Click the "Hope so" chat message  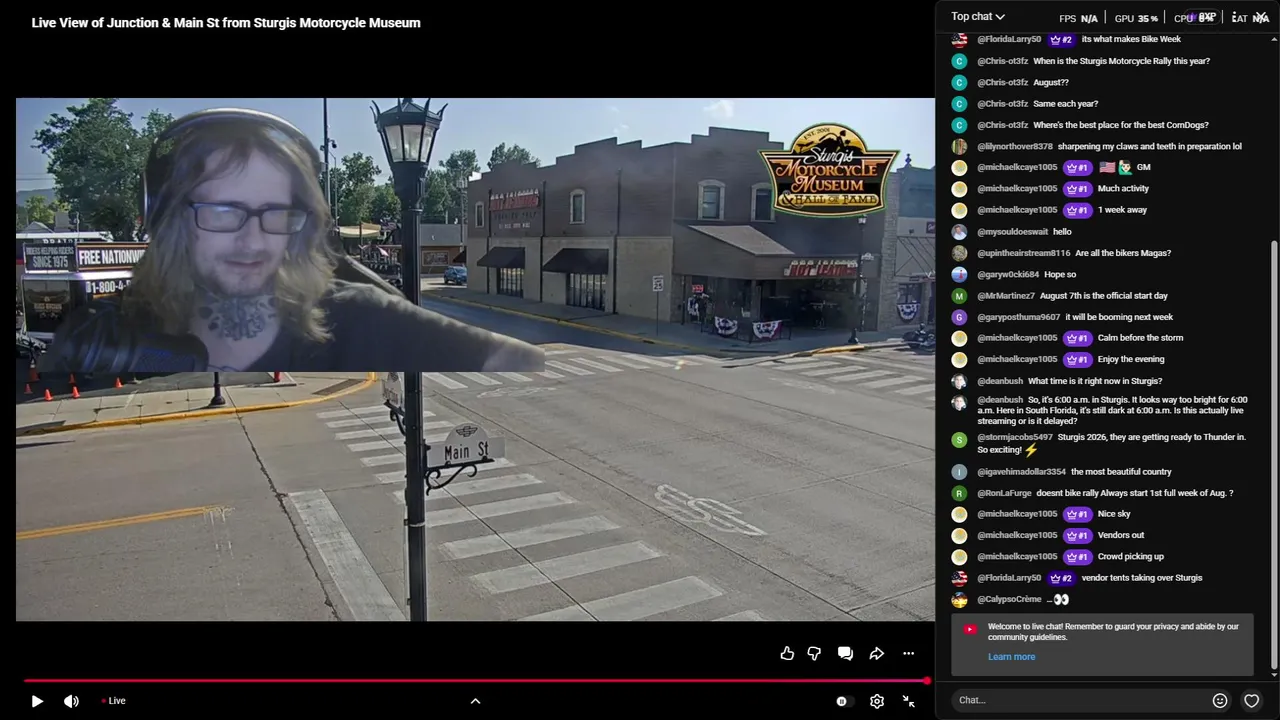[x=1060, y=274]
